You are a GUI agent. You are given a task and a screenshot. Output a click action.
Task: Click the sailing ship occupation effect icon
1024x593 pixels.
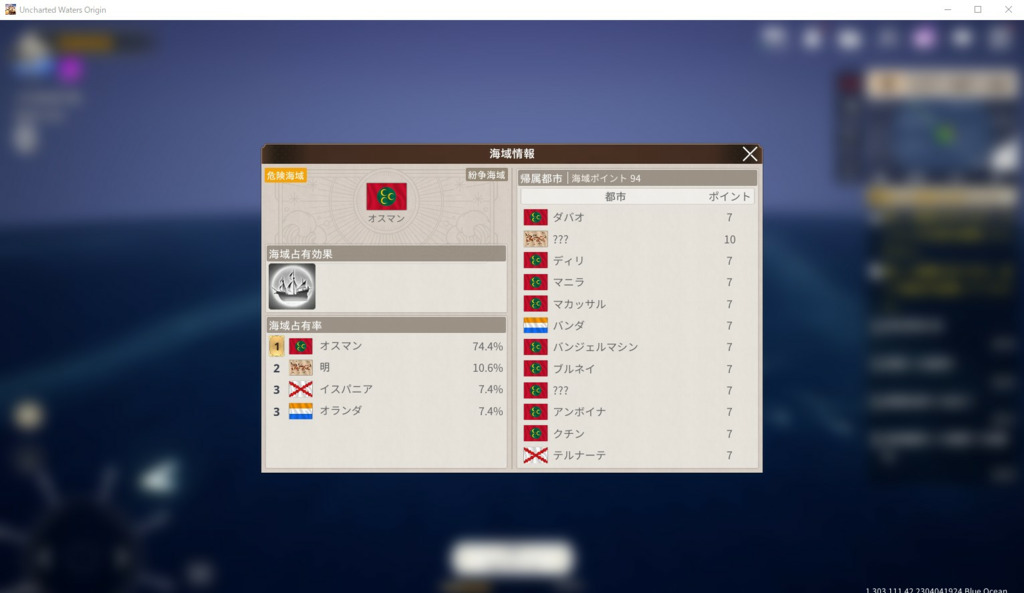pyautogui.click(x=292, y=286)
